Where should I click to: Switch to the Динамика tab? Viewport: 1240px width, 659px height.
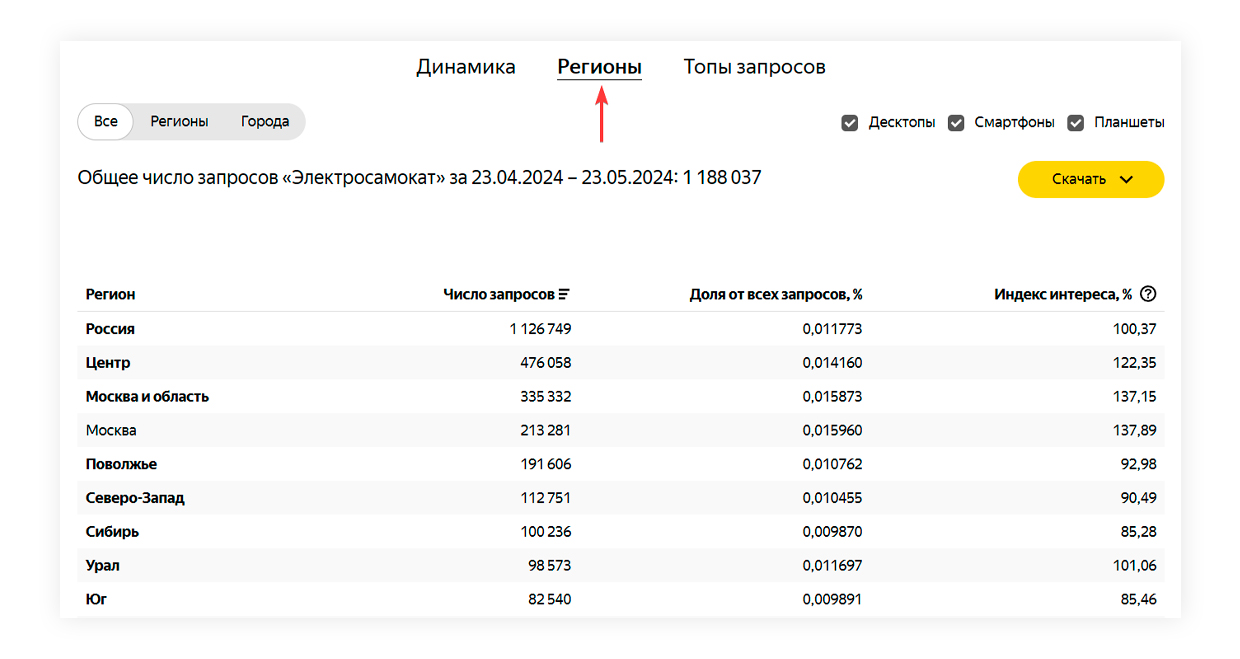click(466, 67)
